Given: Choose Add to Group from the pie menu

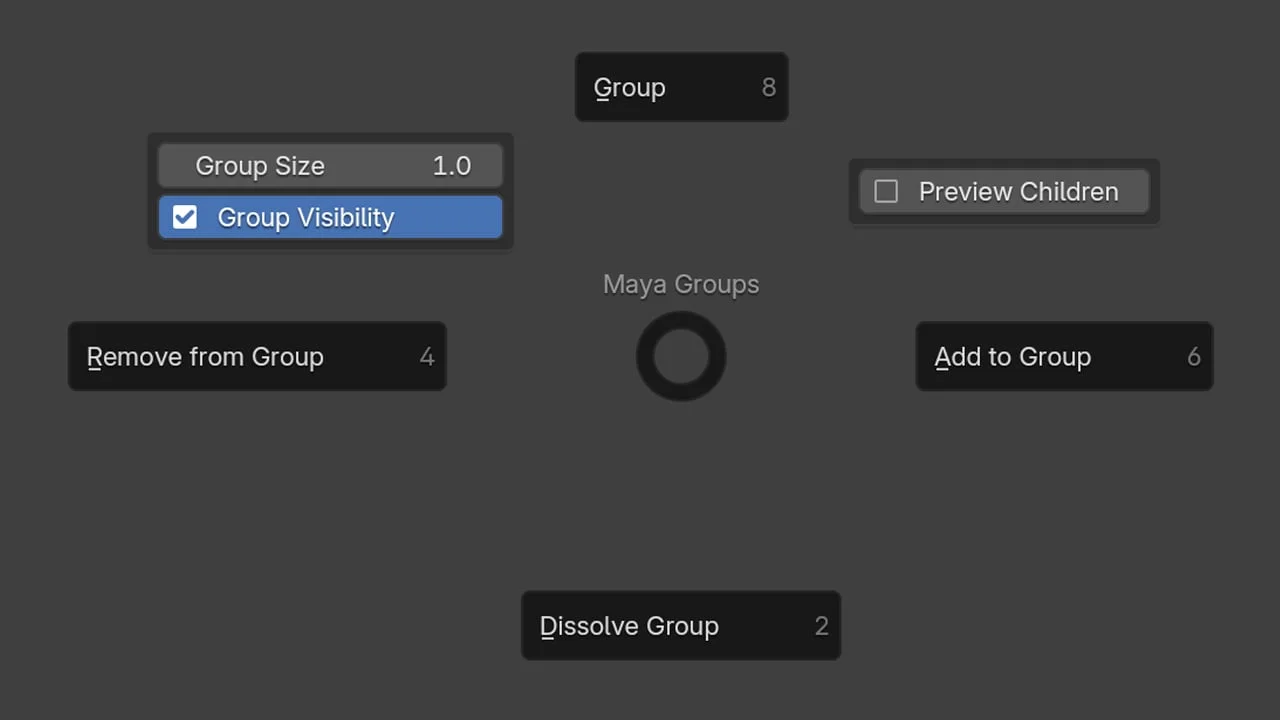Looking at the screenshot, I should pyautogui.click(x=1064, y=356).
